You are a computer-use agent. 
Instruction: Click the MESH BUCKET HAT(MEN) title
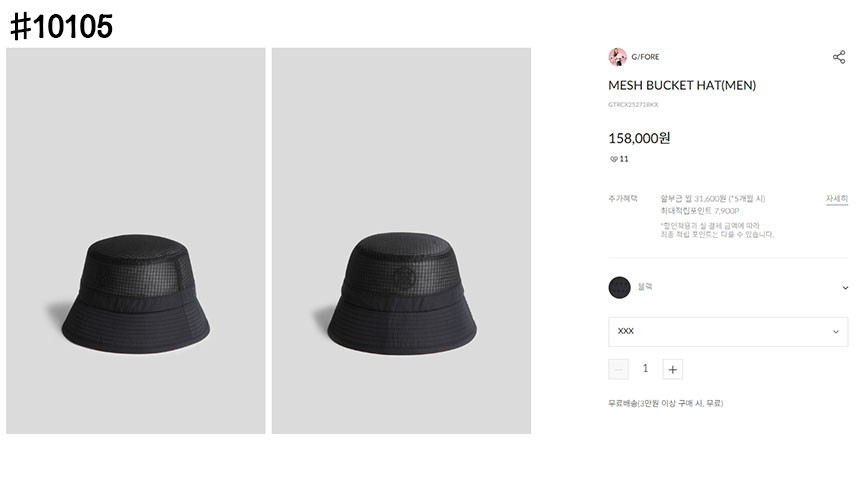pos(682,86)
